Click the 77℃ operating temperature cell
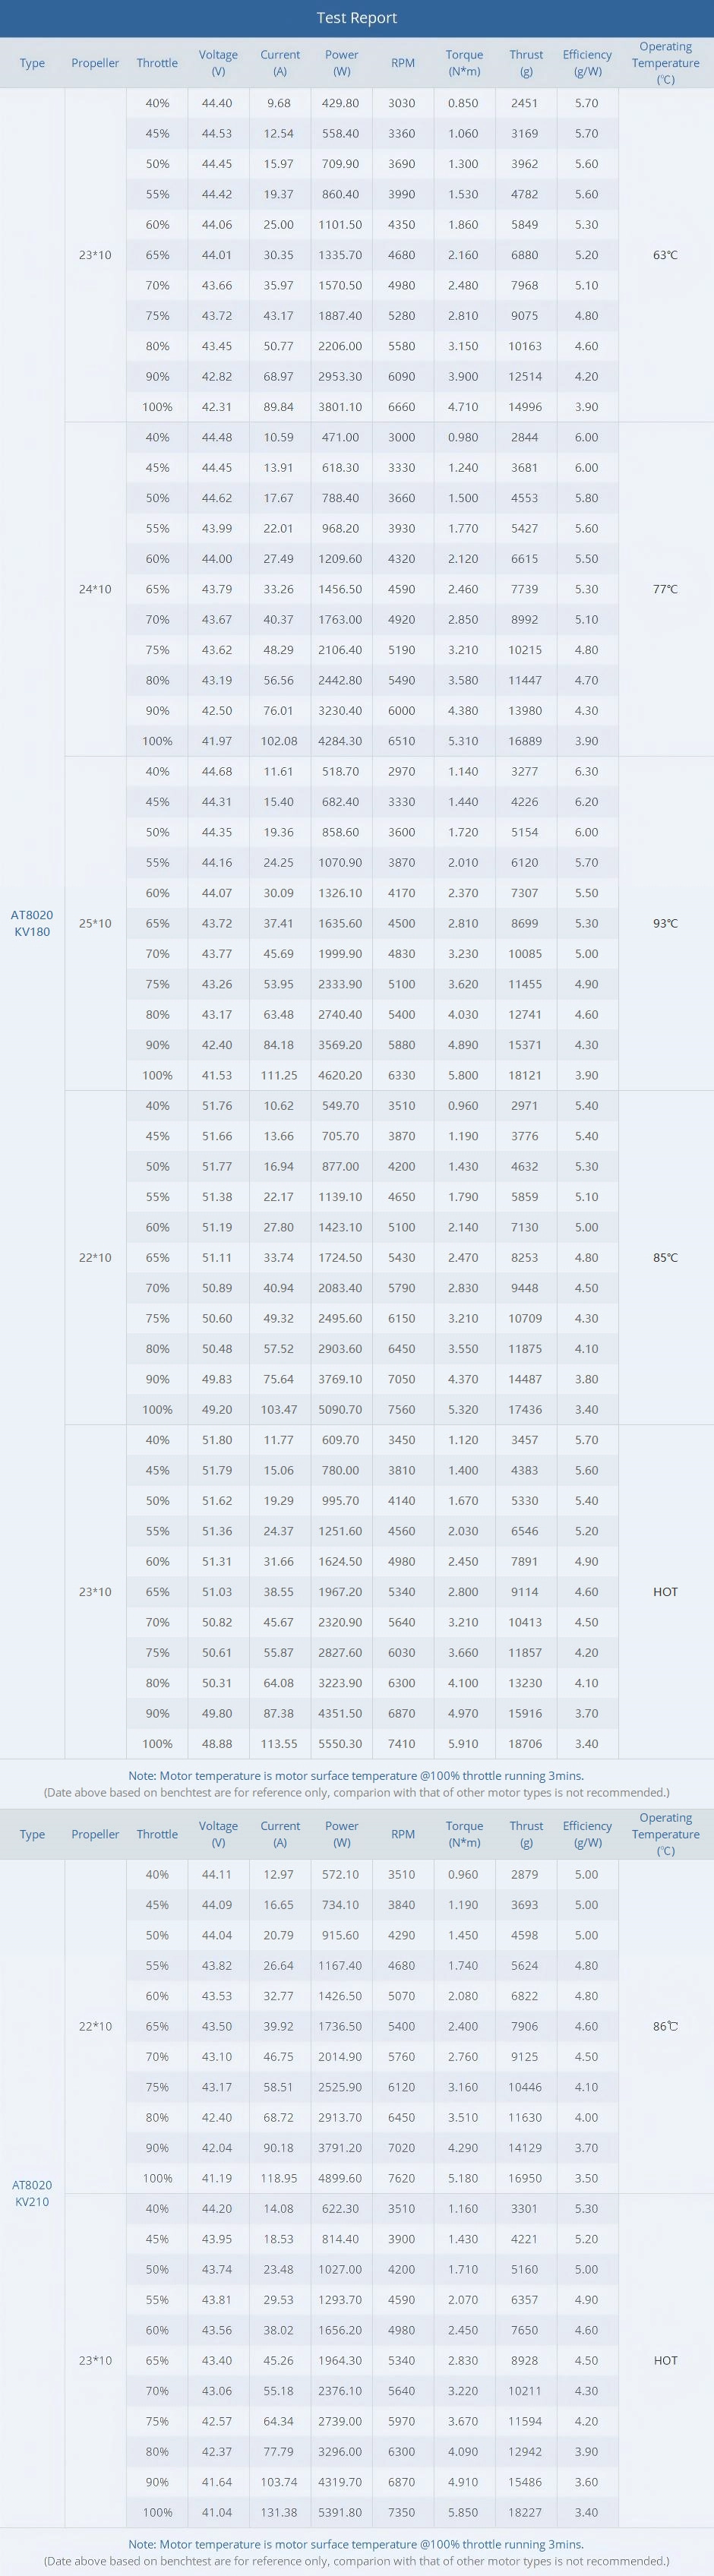This screenshot has width=714, height=2576. point(665,589)
